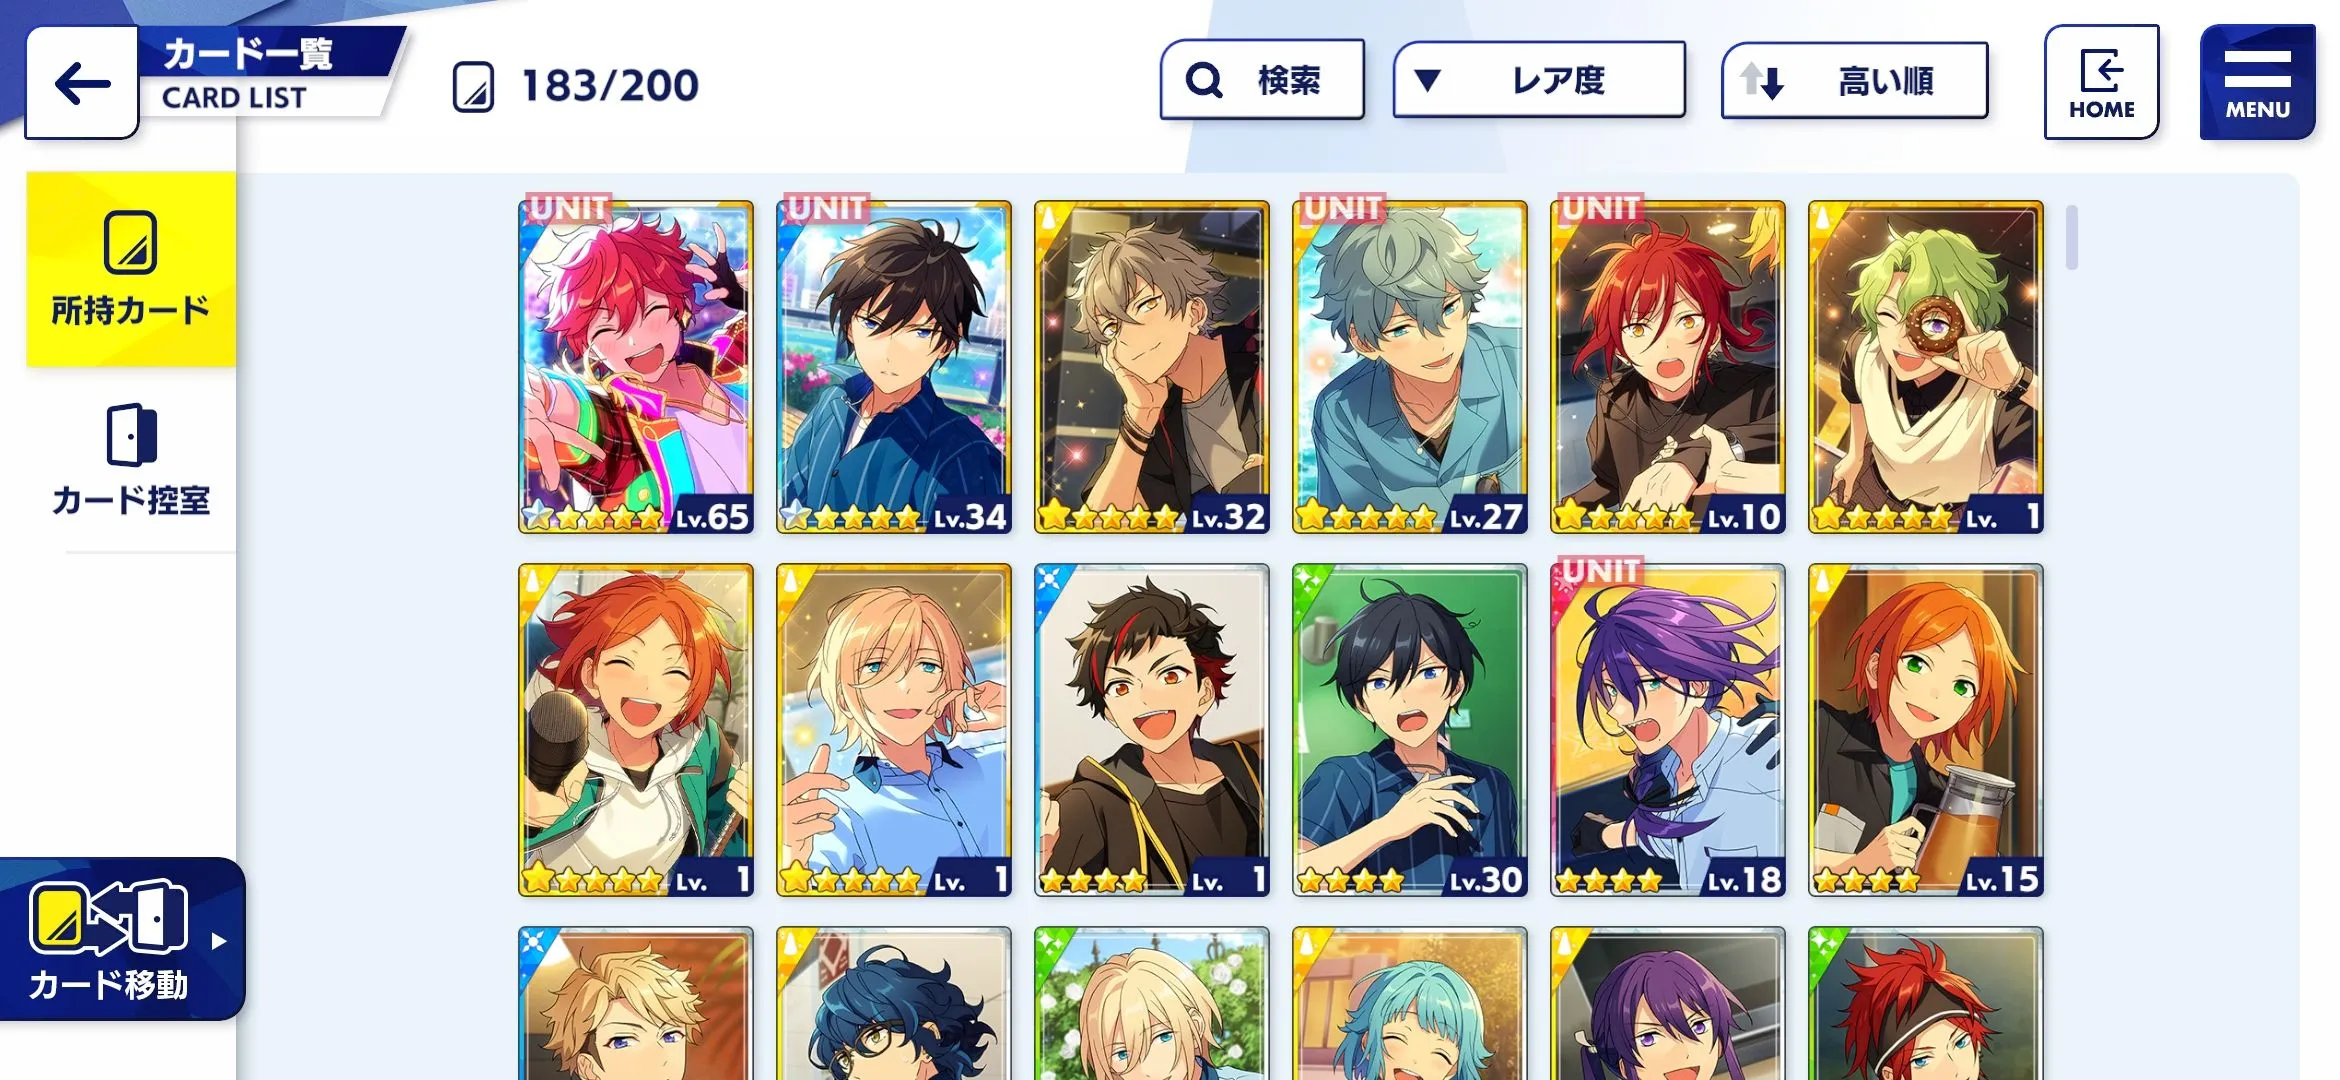Screen dimensions: 2340x1080
Task: Switch to the 所持カード tab
Action: (131, 269)
